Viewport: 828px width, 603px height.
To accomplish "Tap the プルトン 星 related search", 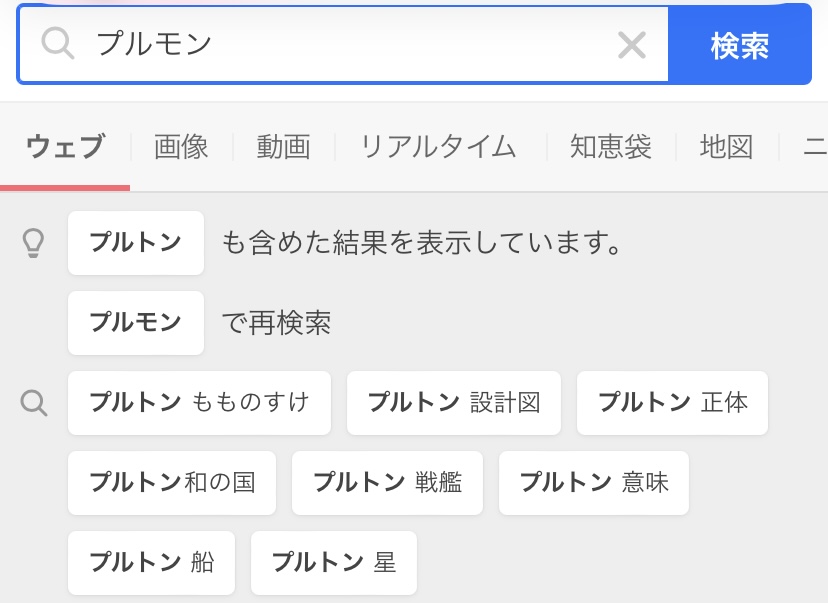I will [x=333, y=563].
